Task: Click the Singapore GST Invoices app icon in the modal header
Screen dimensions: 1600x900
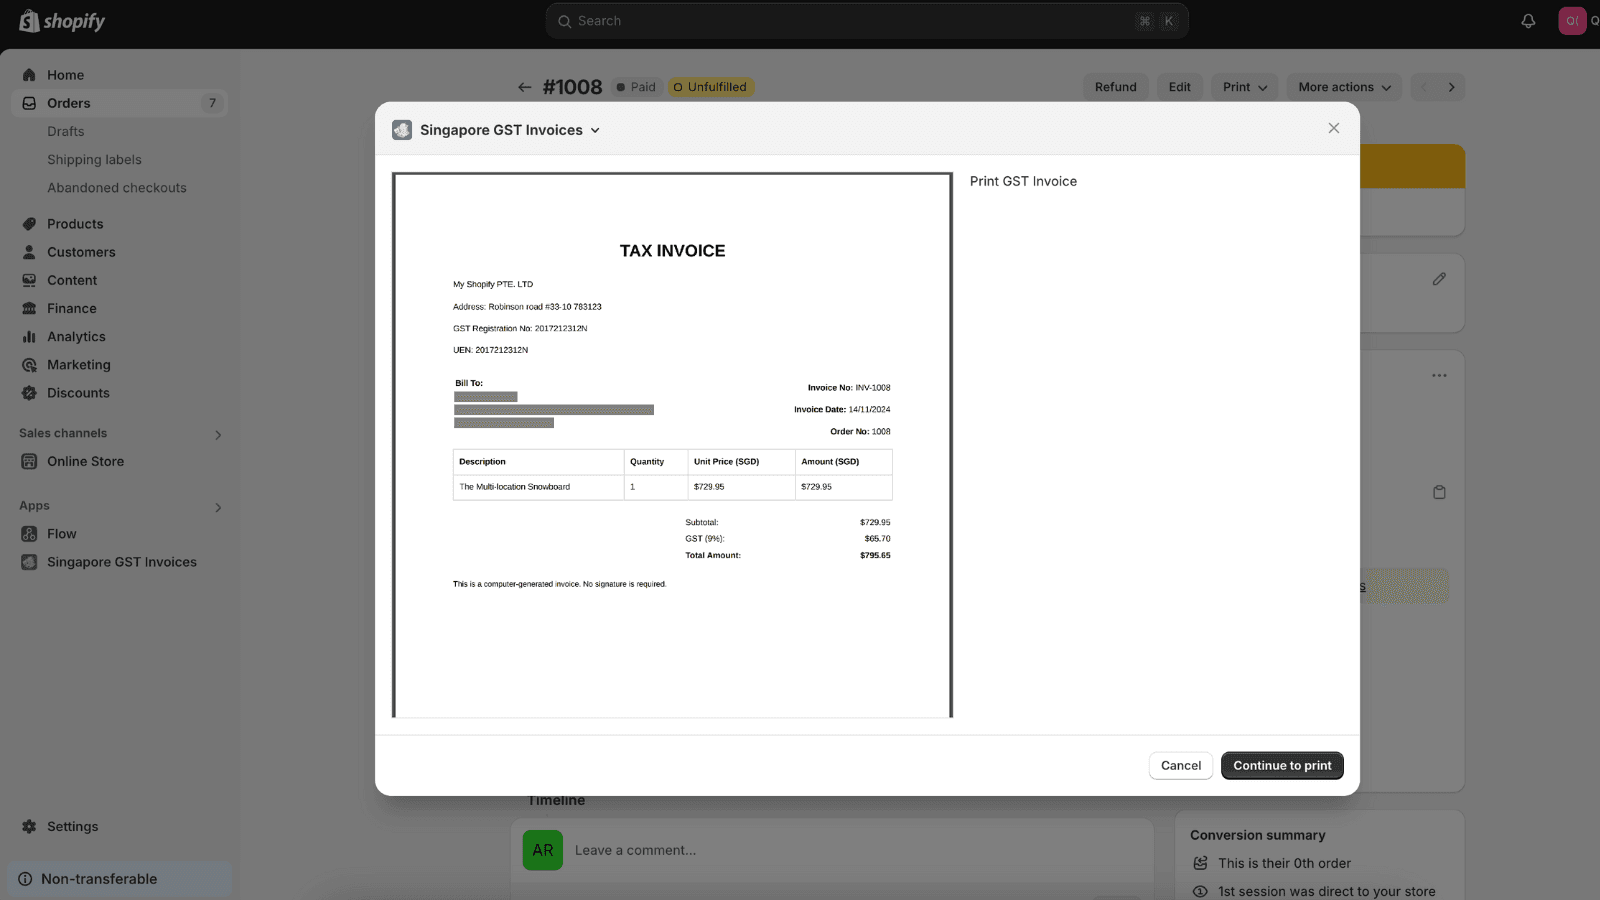Action: pyautogui.click(x=402, y=130)
